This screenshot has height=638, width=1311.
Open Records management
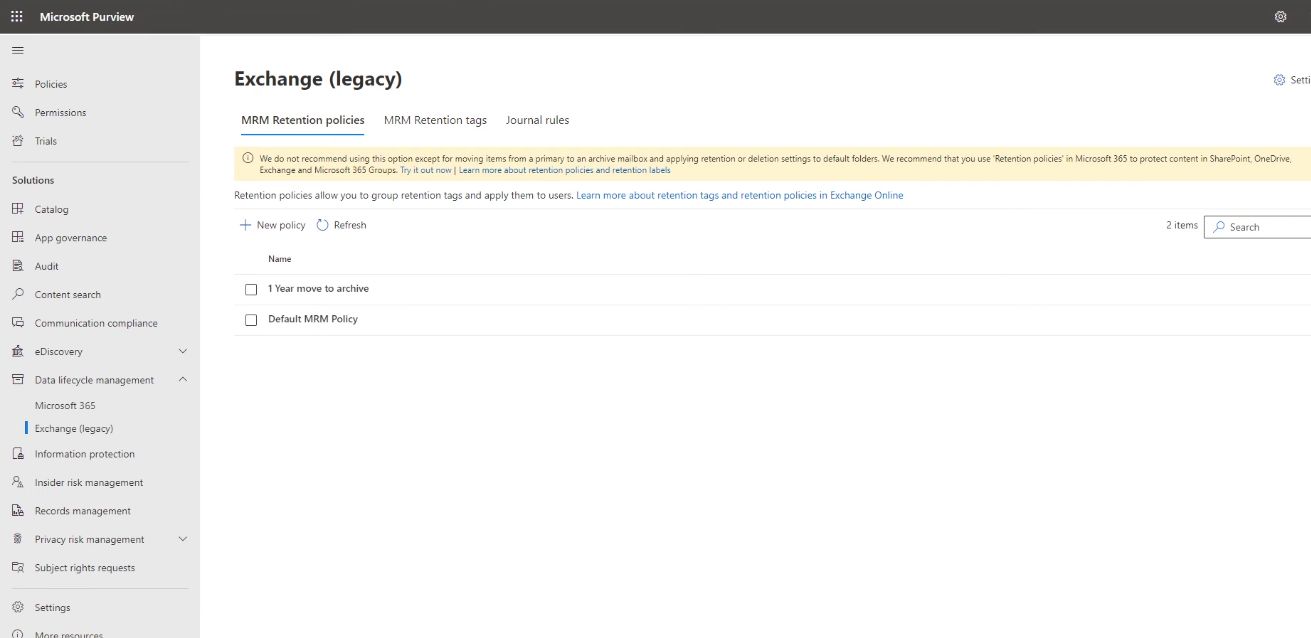tap(81, 510)
